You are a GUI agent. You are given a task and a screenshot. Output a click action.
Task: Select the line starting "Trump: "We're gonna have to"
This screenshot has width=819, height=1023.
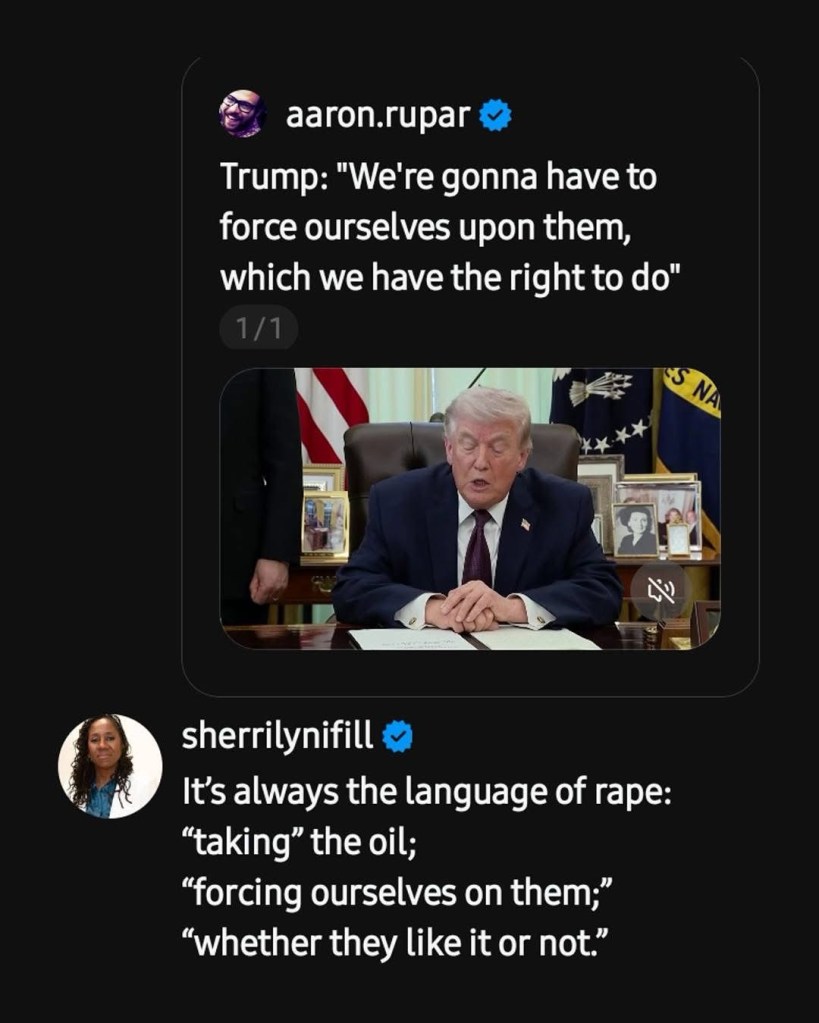tap(438, 178)
